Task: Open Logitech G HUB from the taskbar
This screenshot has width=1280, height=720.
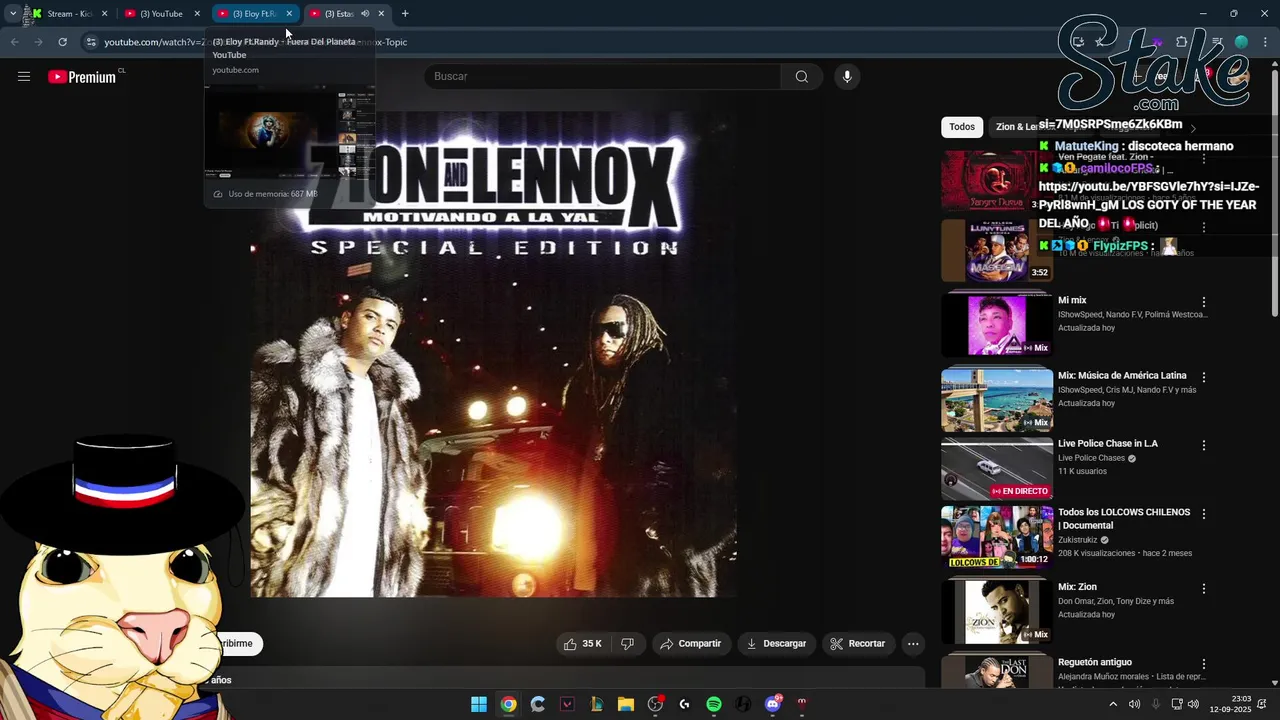Action: click(685, 704)
